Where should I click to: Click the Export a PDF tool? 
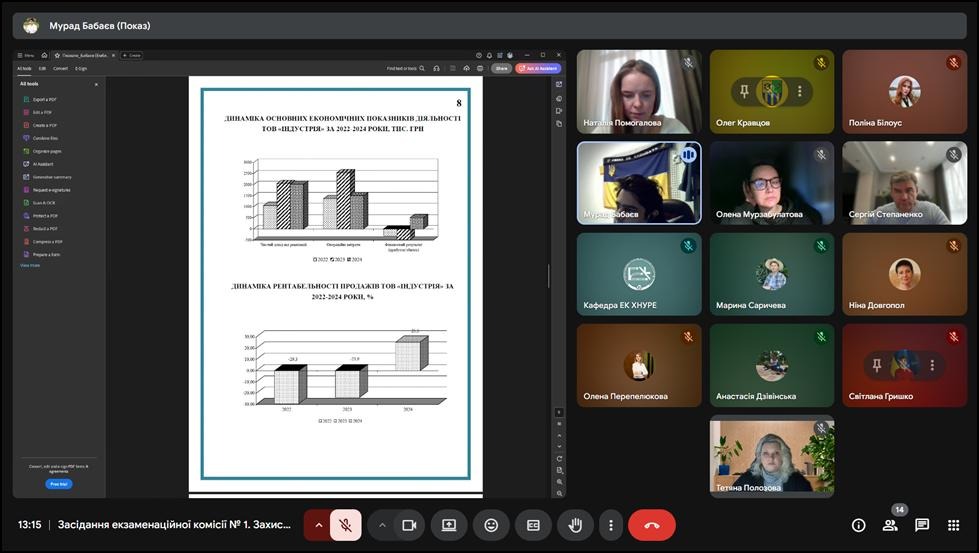[x=44, y=100]
